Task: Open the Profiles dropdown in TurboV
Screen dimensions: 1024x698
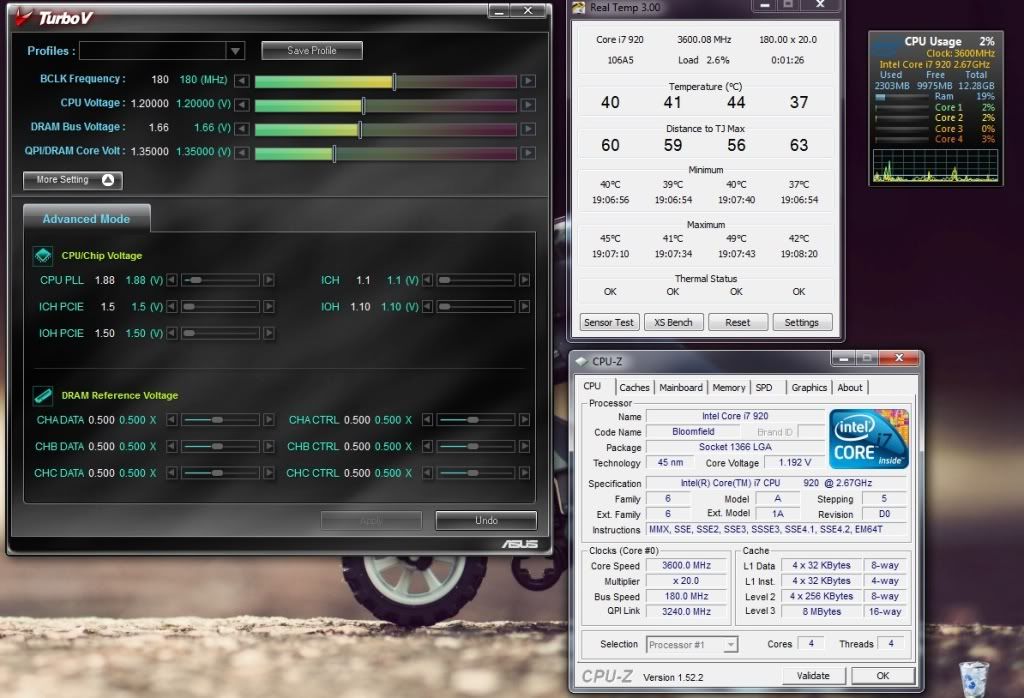Action: [235, 50]
